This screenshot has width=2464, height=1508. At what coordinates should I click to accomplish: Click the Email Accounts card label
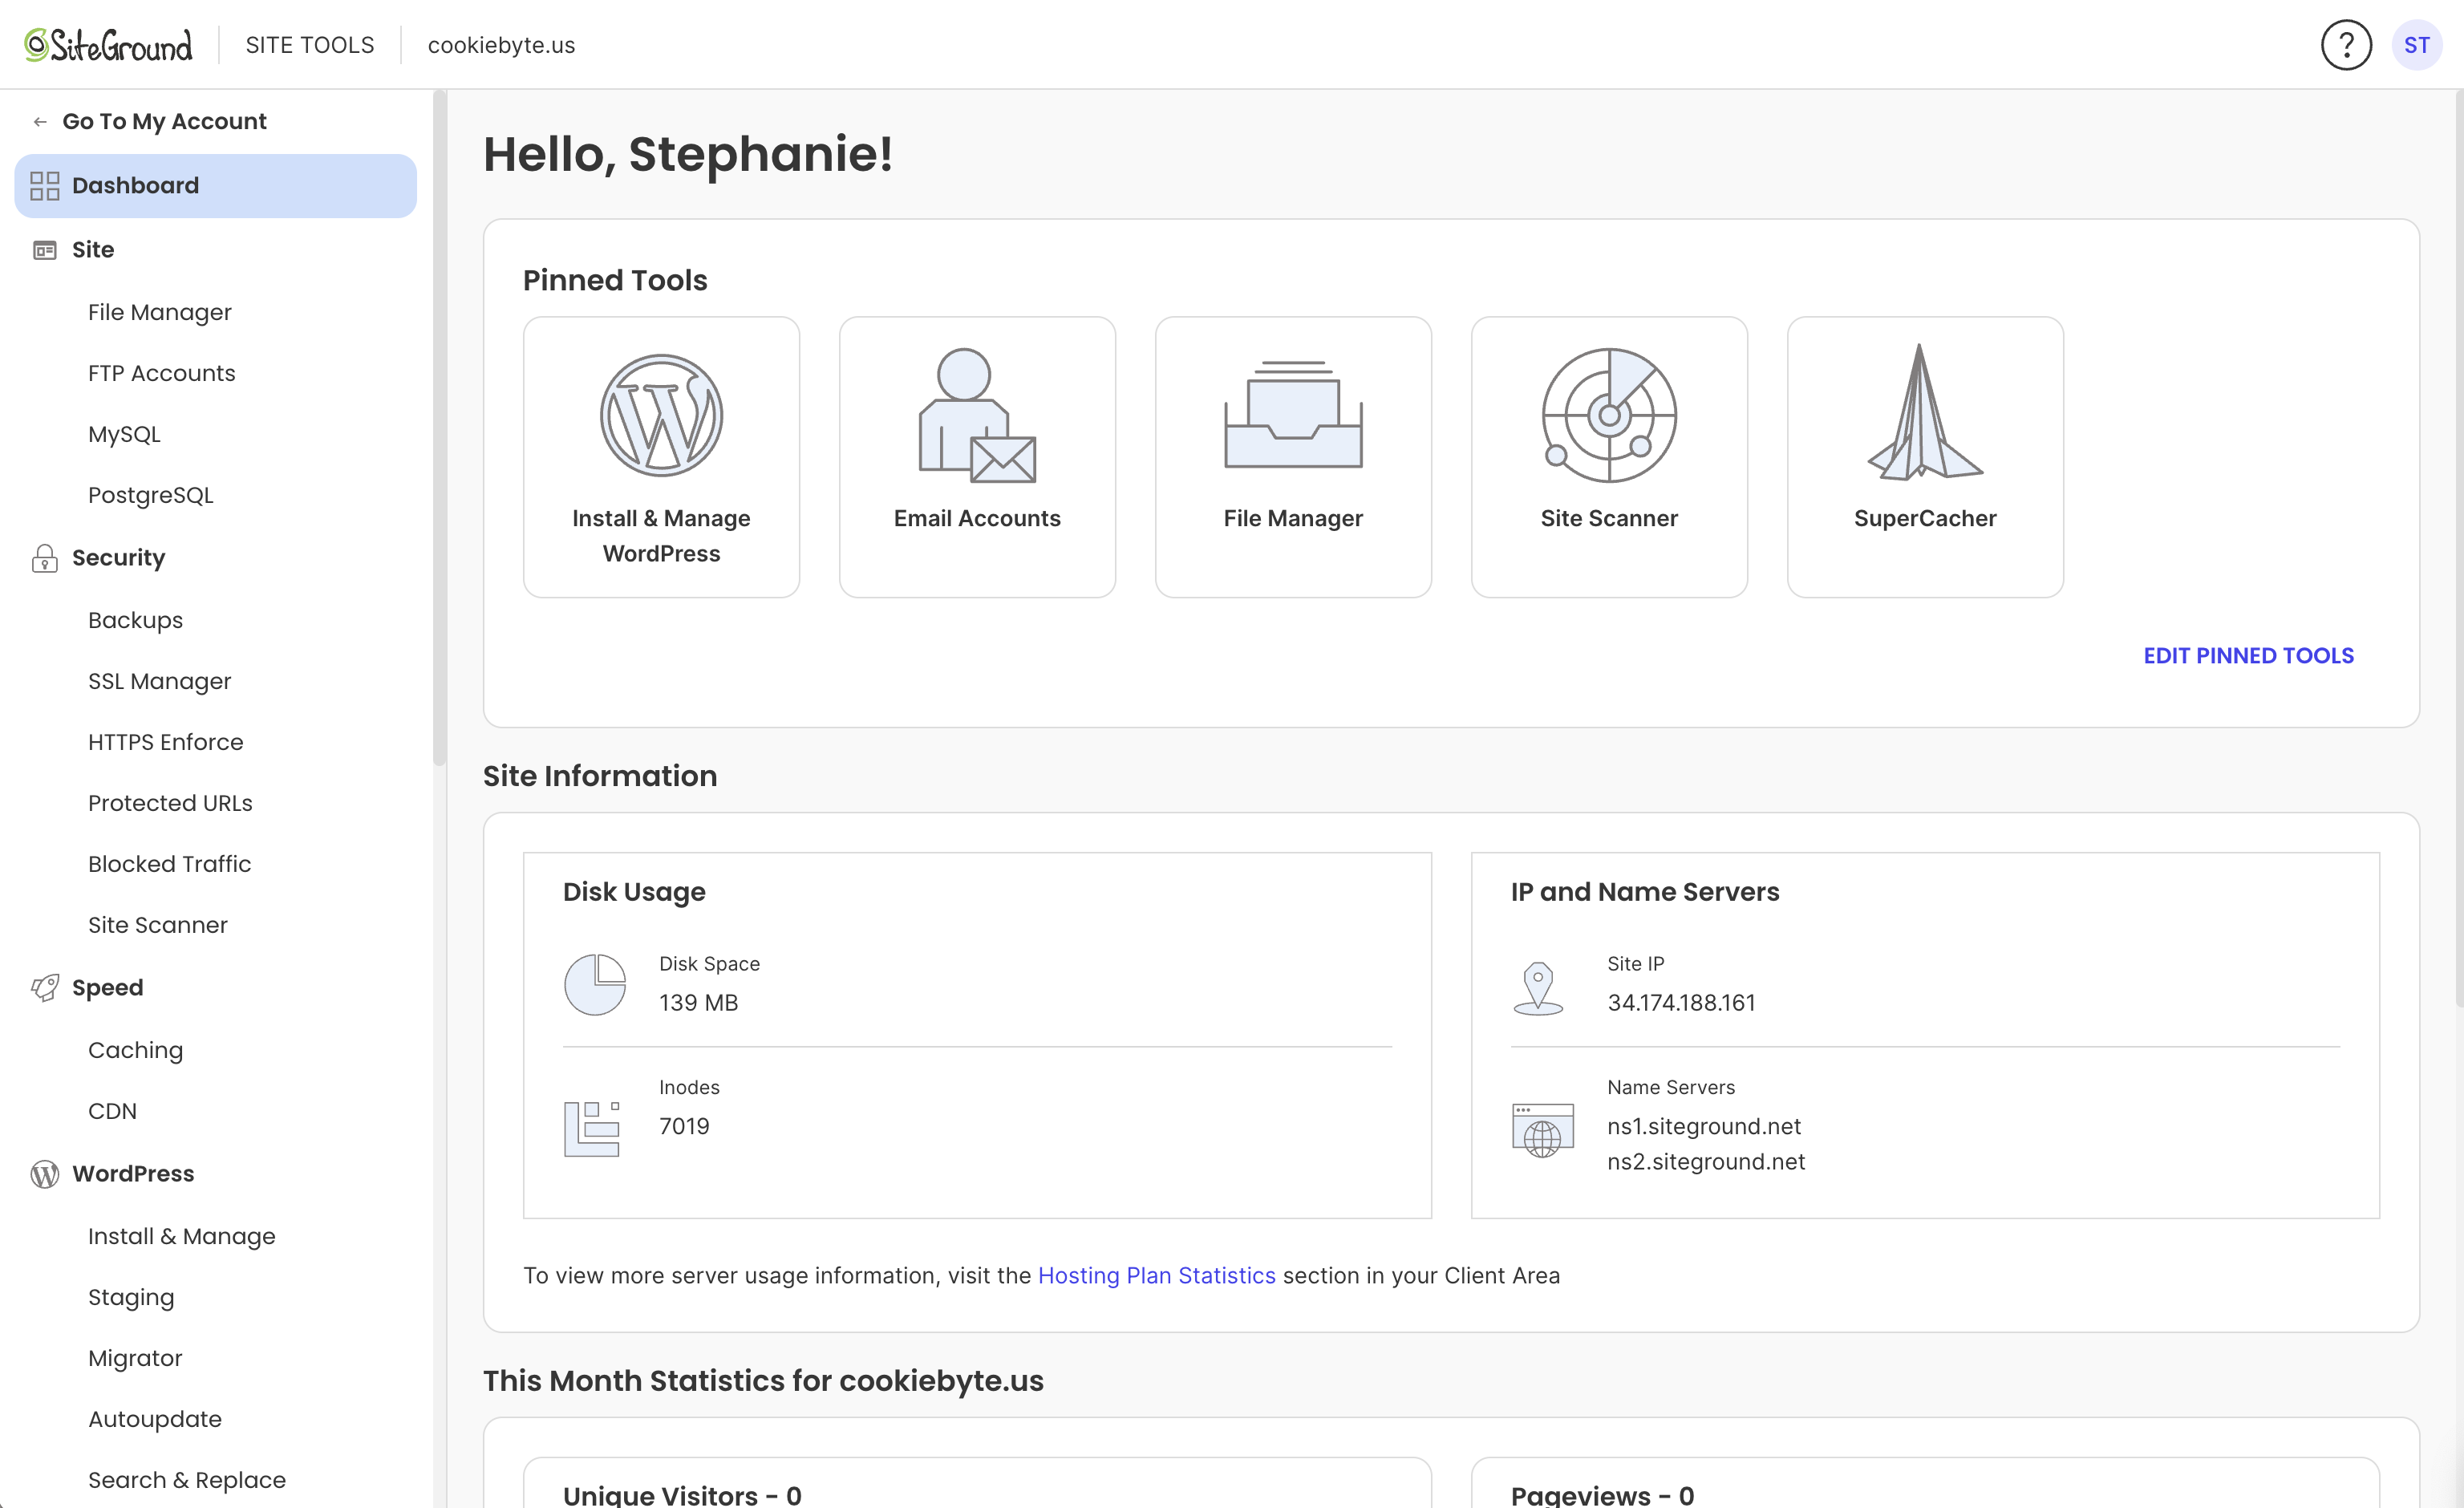click(977, 518)
